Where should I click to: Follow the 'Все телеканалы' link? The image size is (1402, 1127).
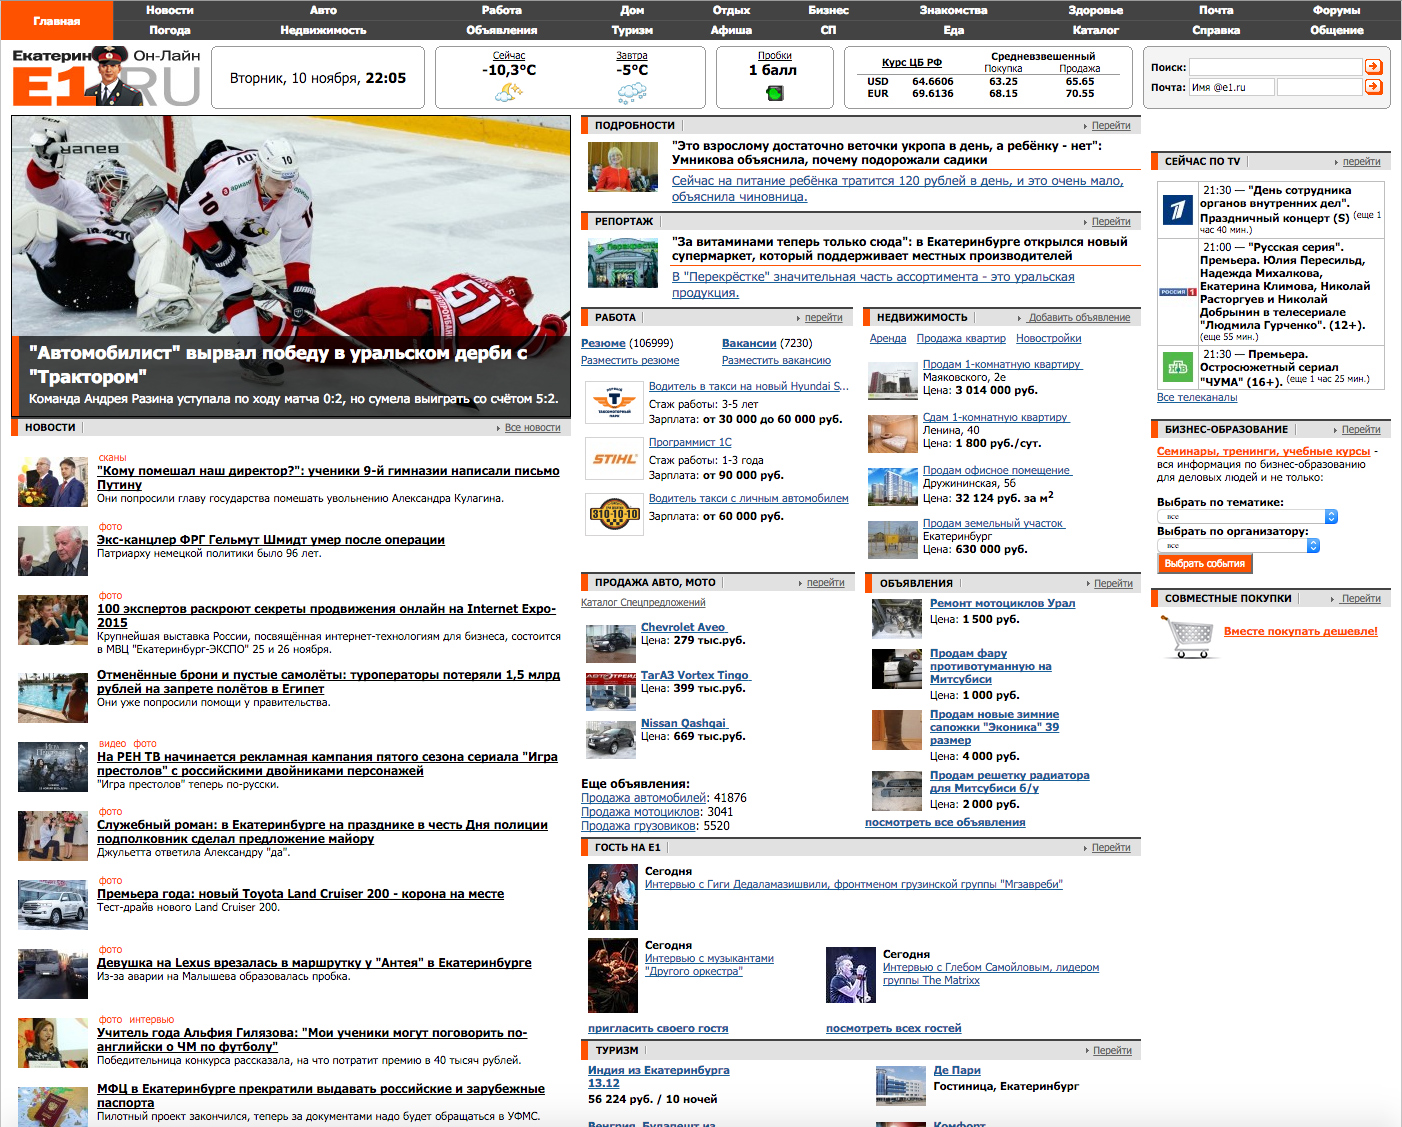tap(1196, 398)
